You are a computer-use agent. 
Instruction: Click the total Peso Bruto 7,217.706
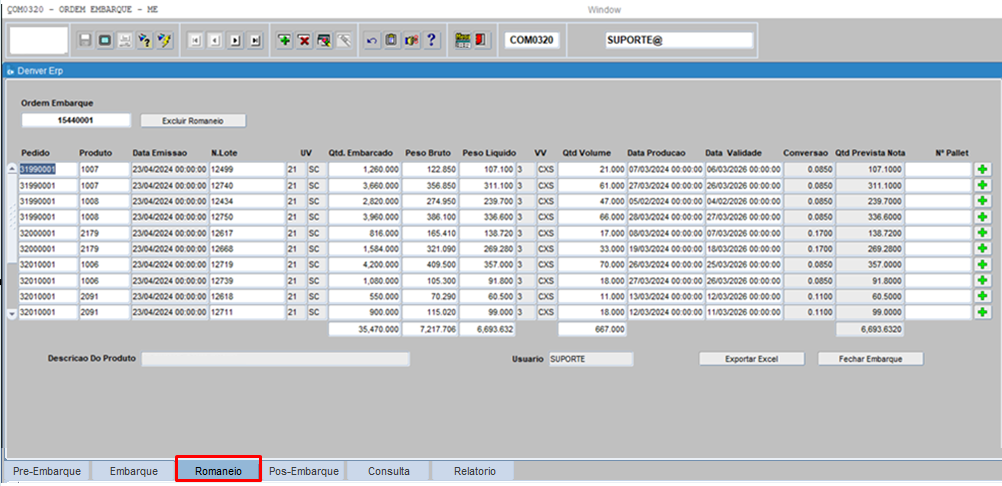click(430, 330)
